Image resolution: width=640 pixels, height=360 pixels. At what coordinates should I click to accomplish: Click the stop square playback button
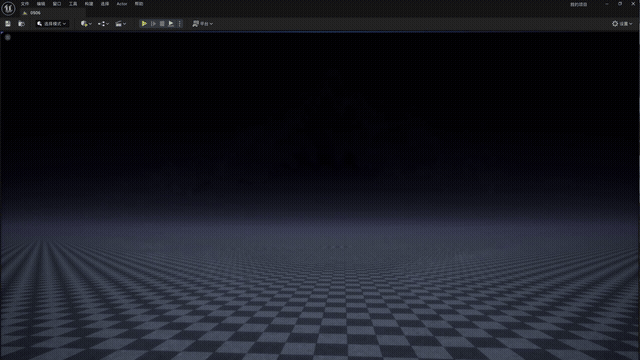pos(162,24)
